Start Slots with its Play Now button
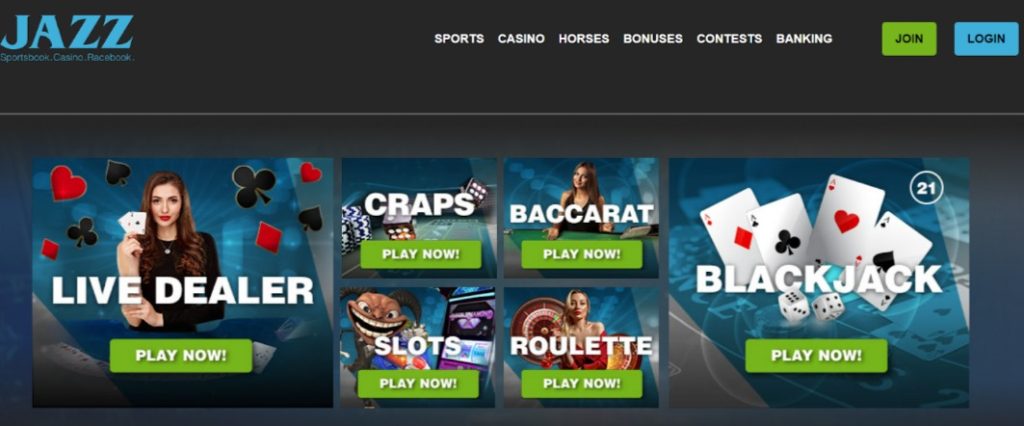 pyautogui.click(x=418, y=384)
